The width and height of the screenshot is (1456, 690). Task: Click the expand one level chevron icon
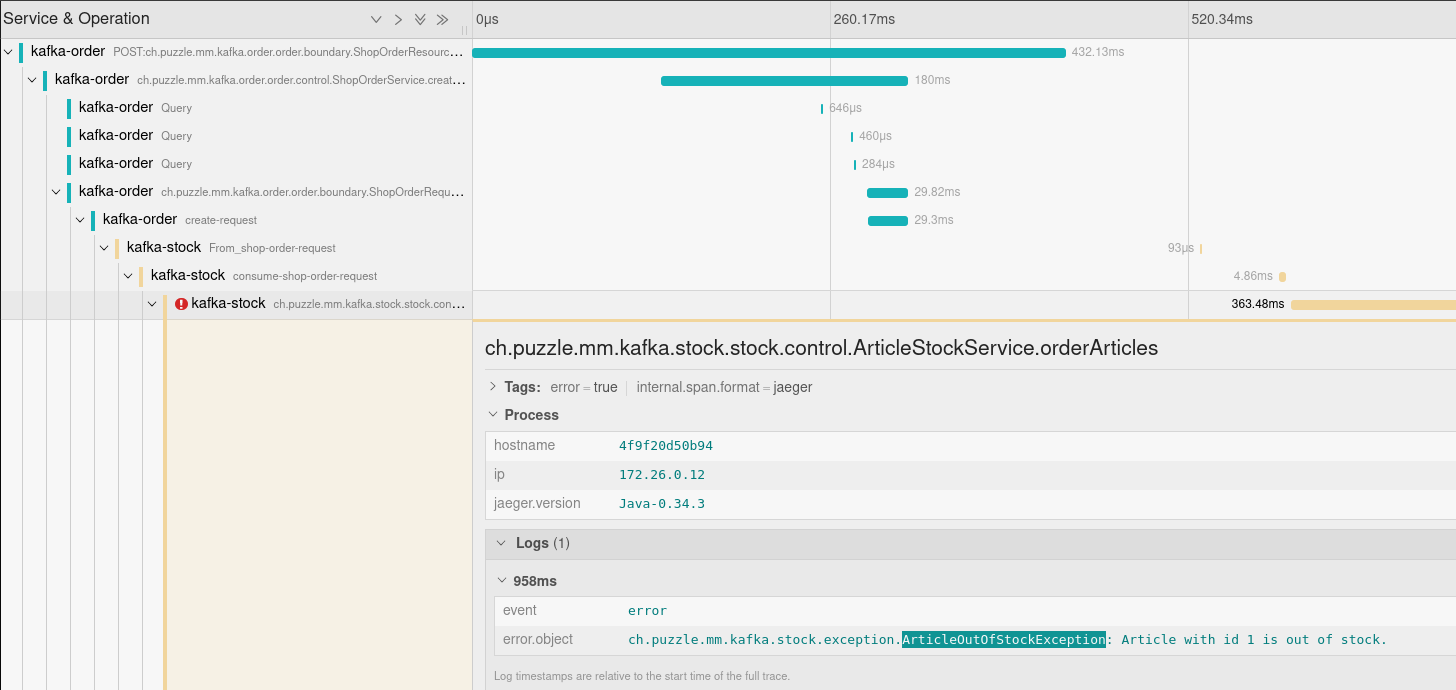click(376, 19)
